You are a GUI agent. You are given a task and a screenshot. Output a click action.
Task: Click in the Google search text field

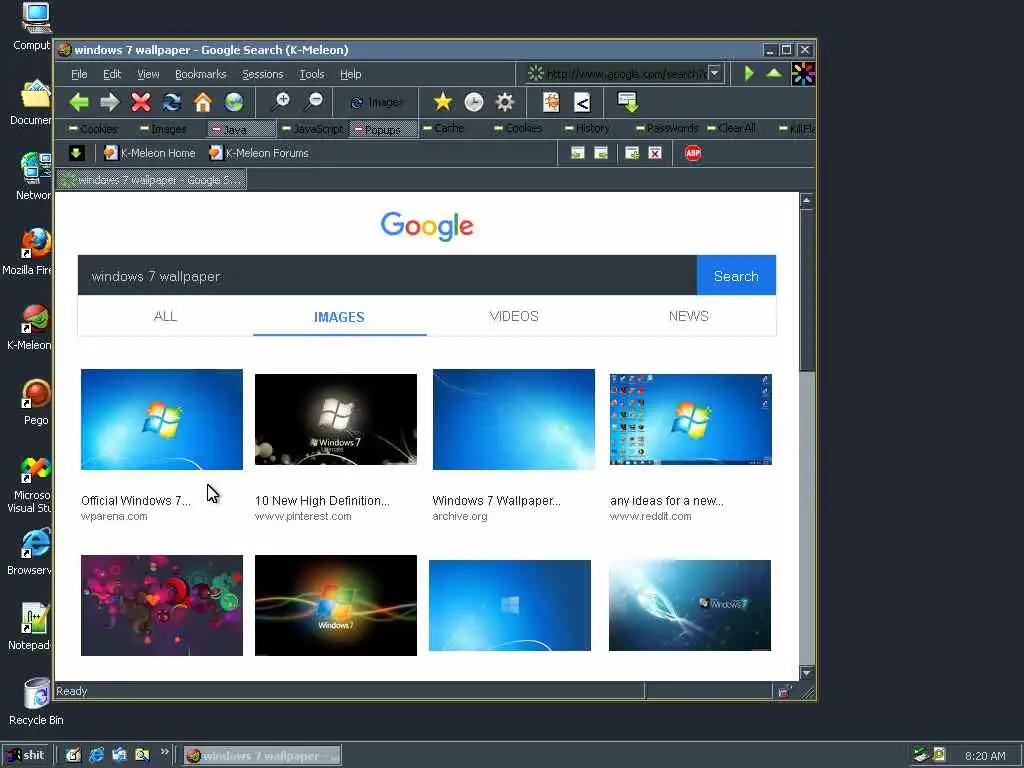click(387, 276)
